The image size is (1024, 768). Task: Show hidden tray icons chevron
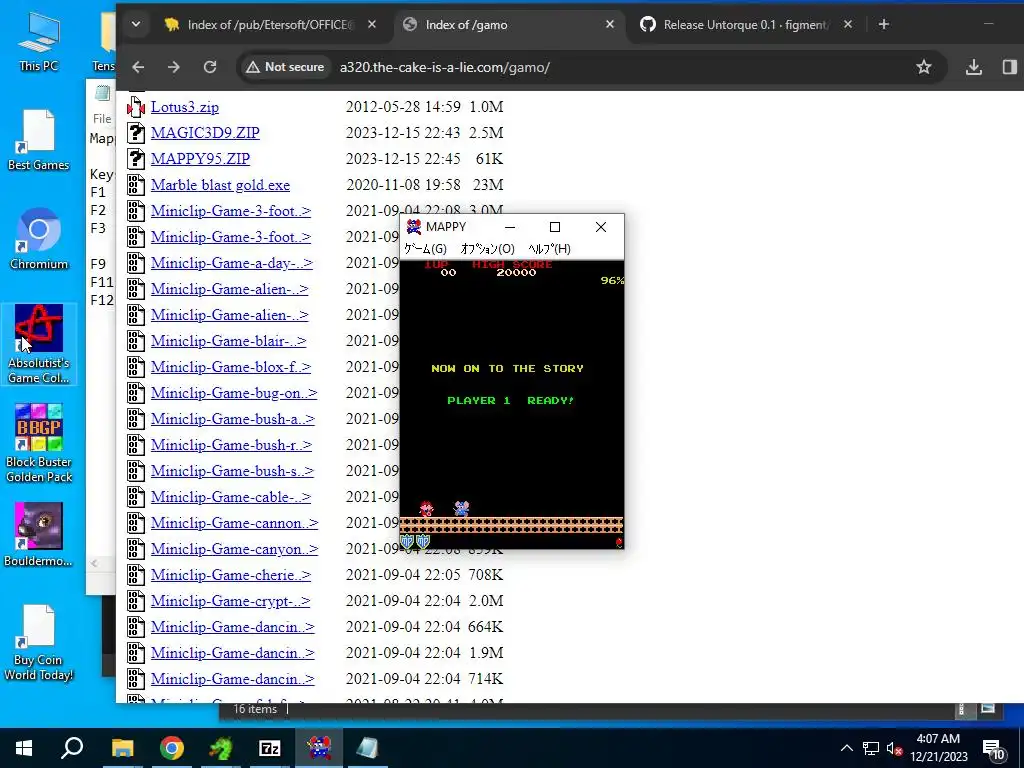point(846,748)
